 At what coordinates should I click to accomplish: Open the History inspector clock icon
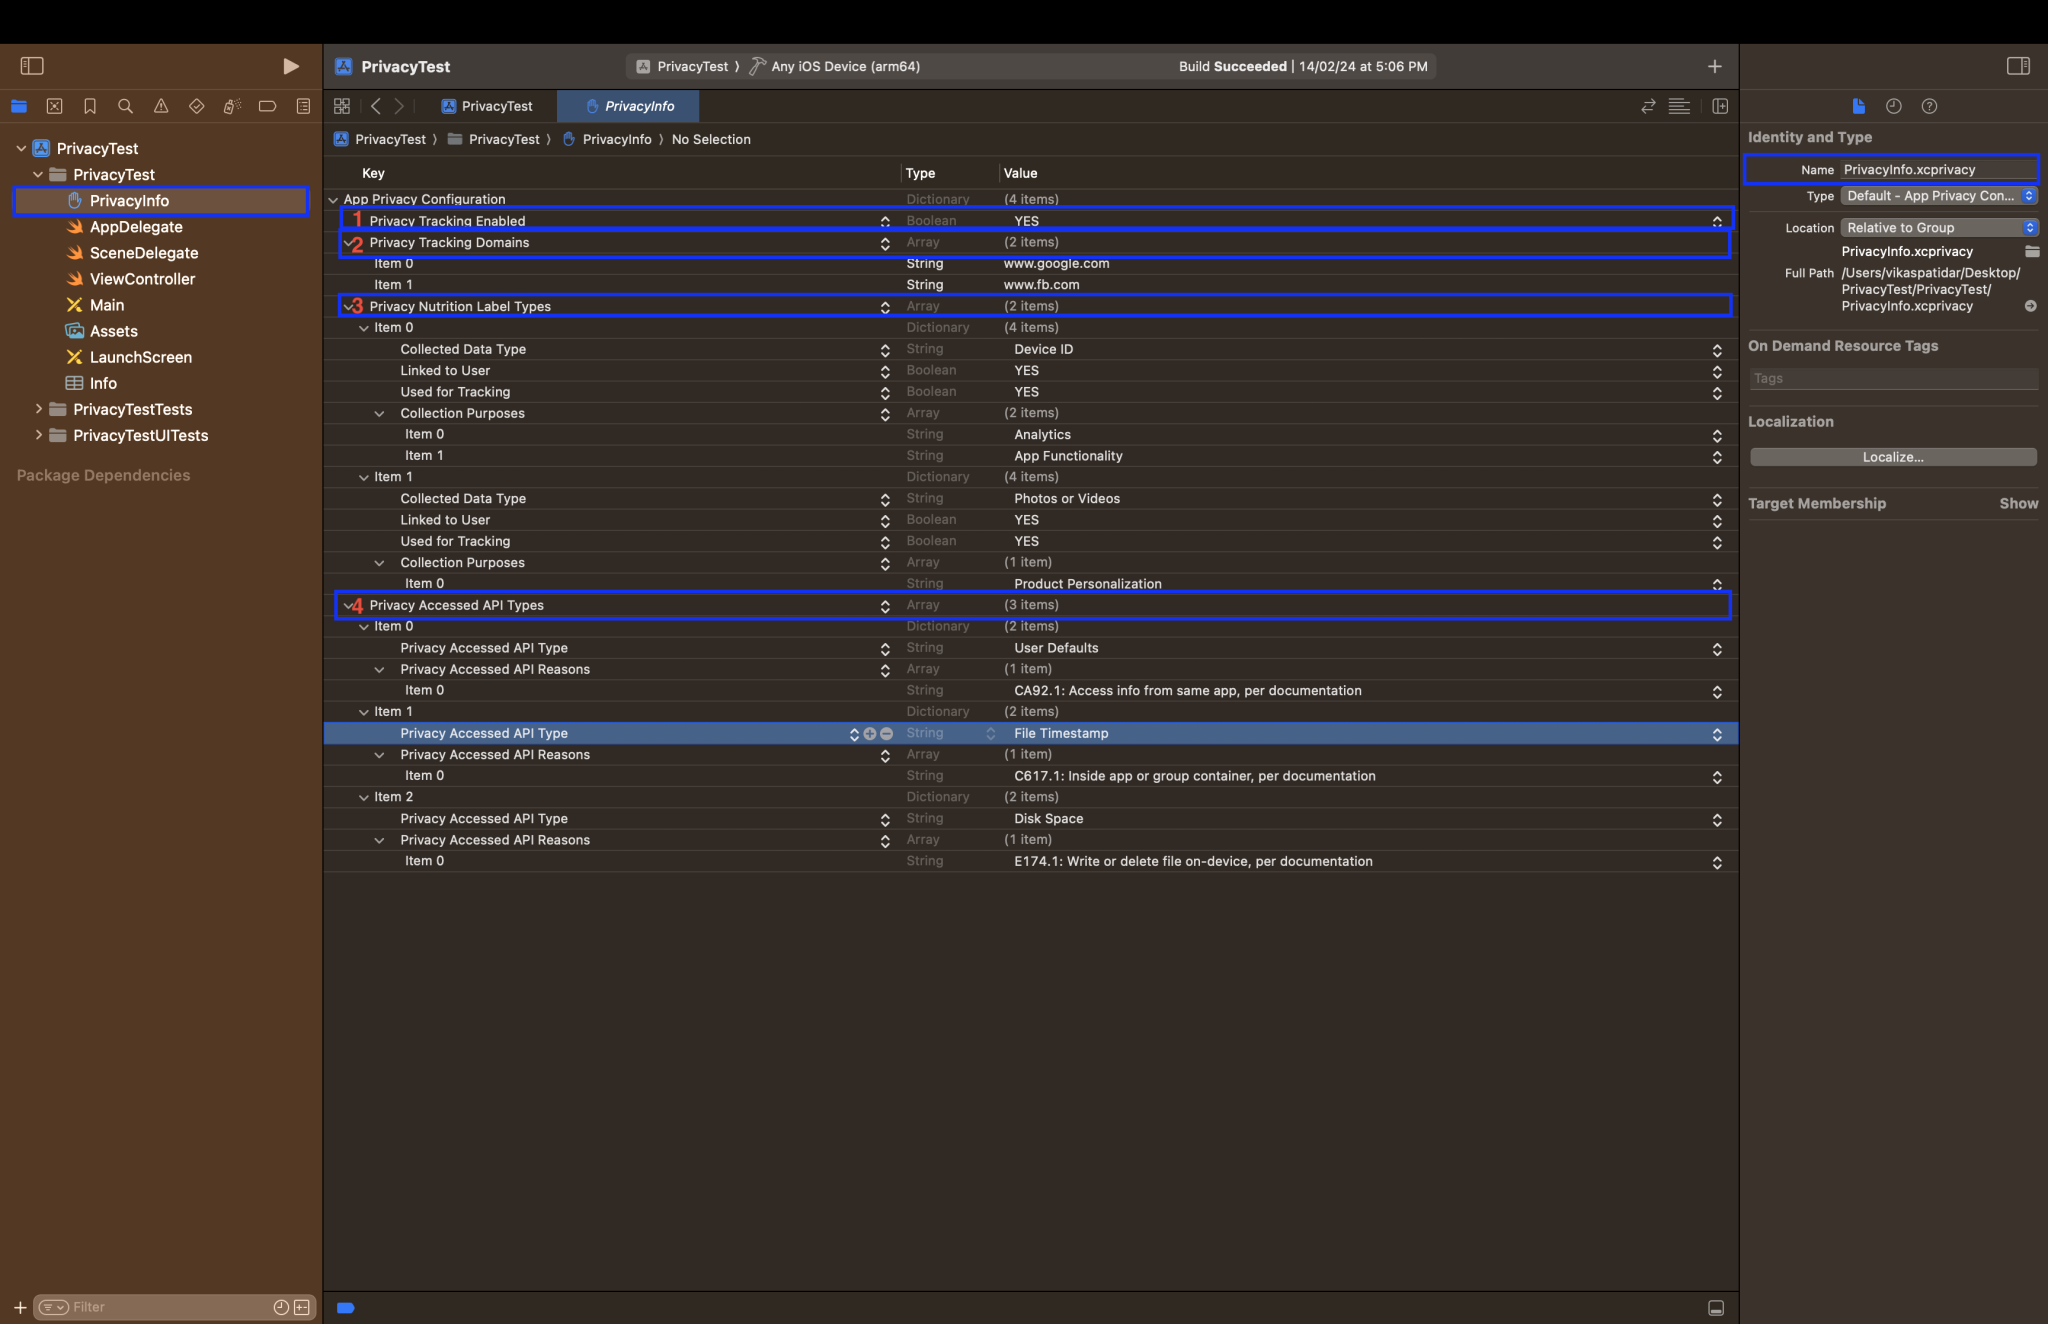click(x=1893, y=106)
